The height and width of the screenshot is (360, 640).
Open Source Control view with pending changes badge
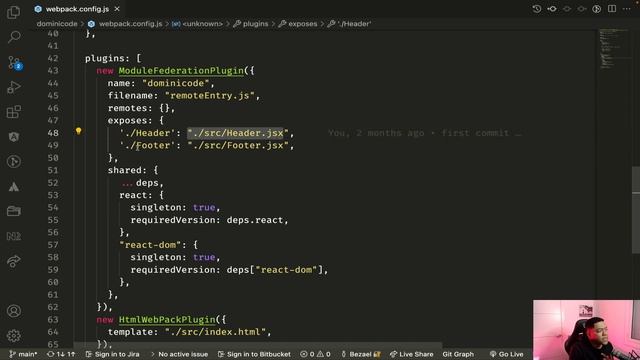(x=14, y=63)
